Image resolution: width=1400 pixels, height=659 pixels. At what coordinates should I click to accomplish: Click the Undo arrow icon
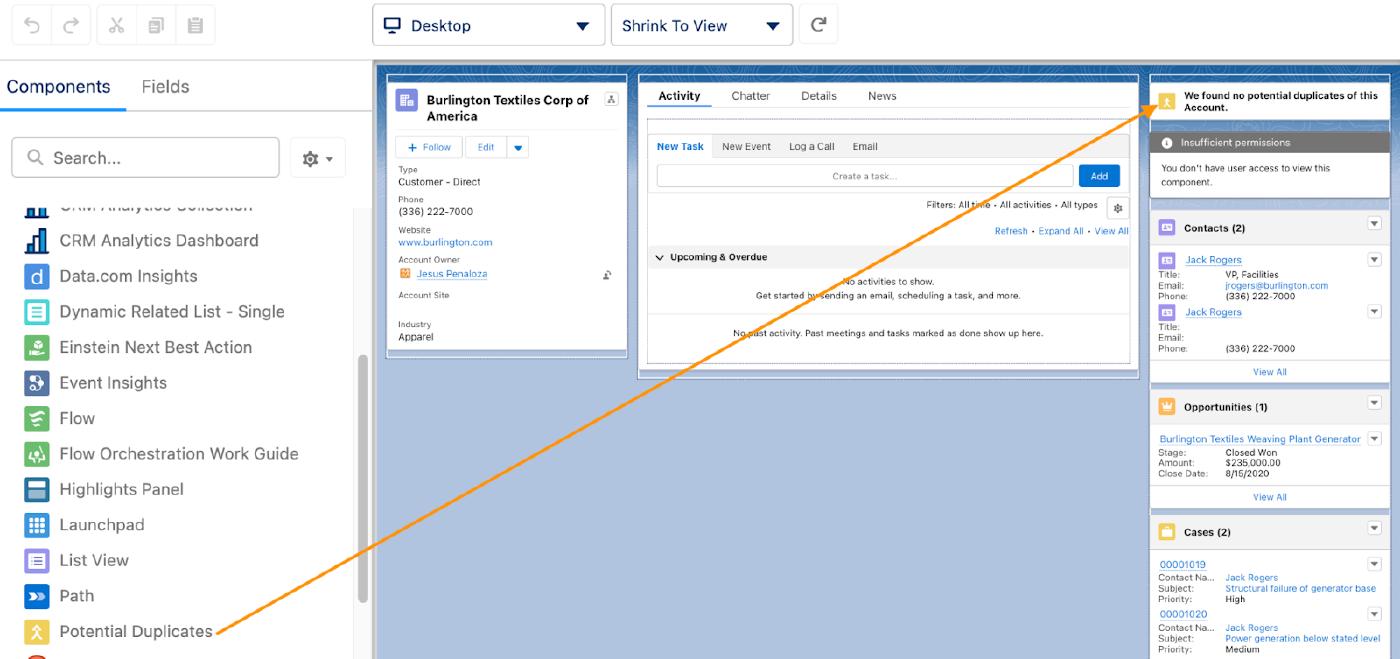[32, 26]
